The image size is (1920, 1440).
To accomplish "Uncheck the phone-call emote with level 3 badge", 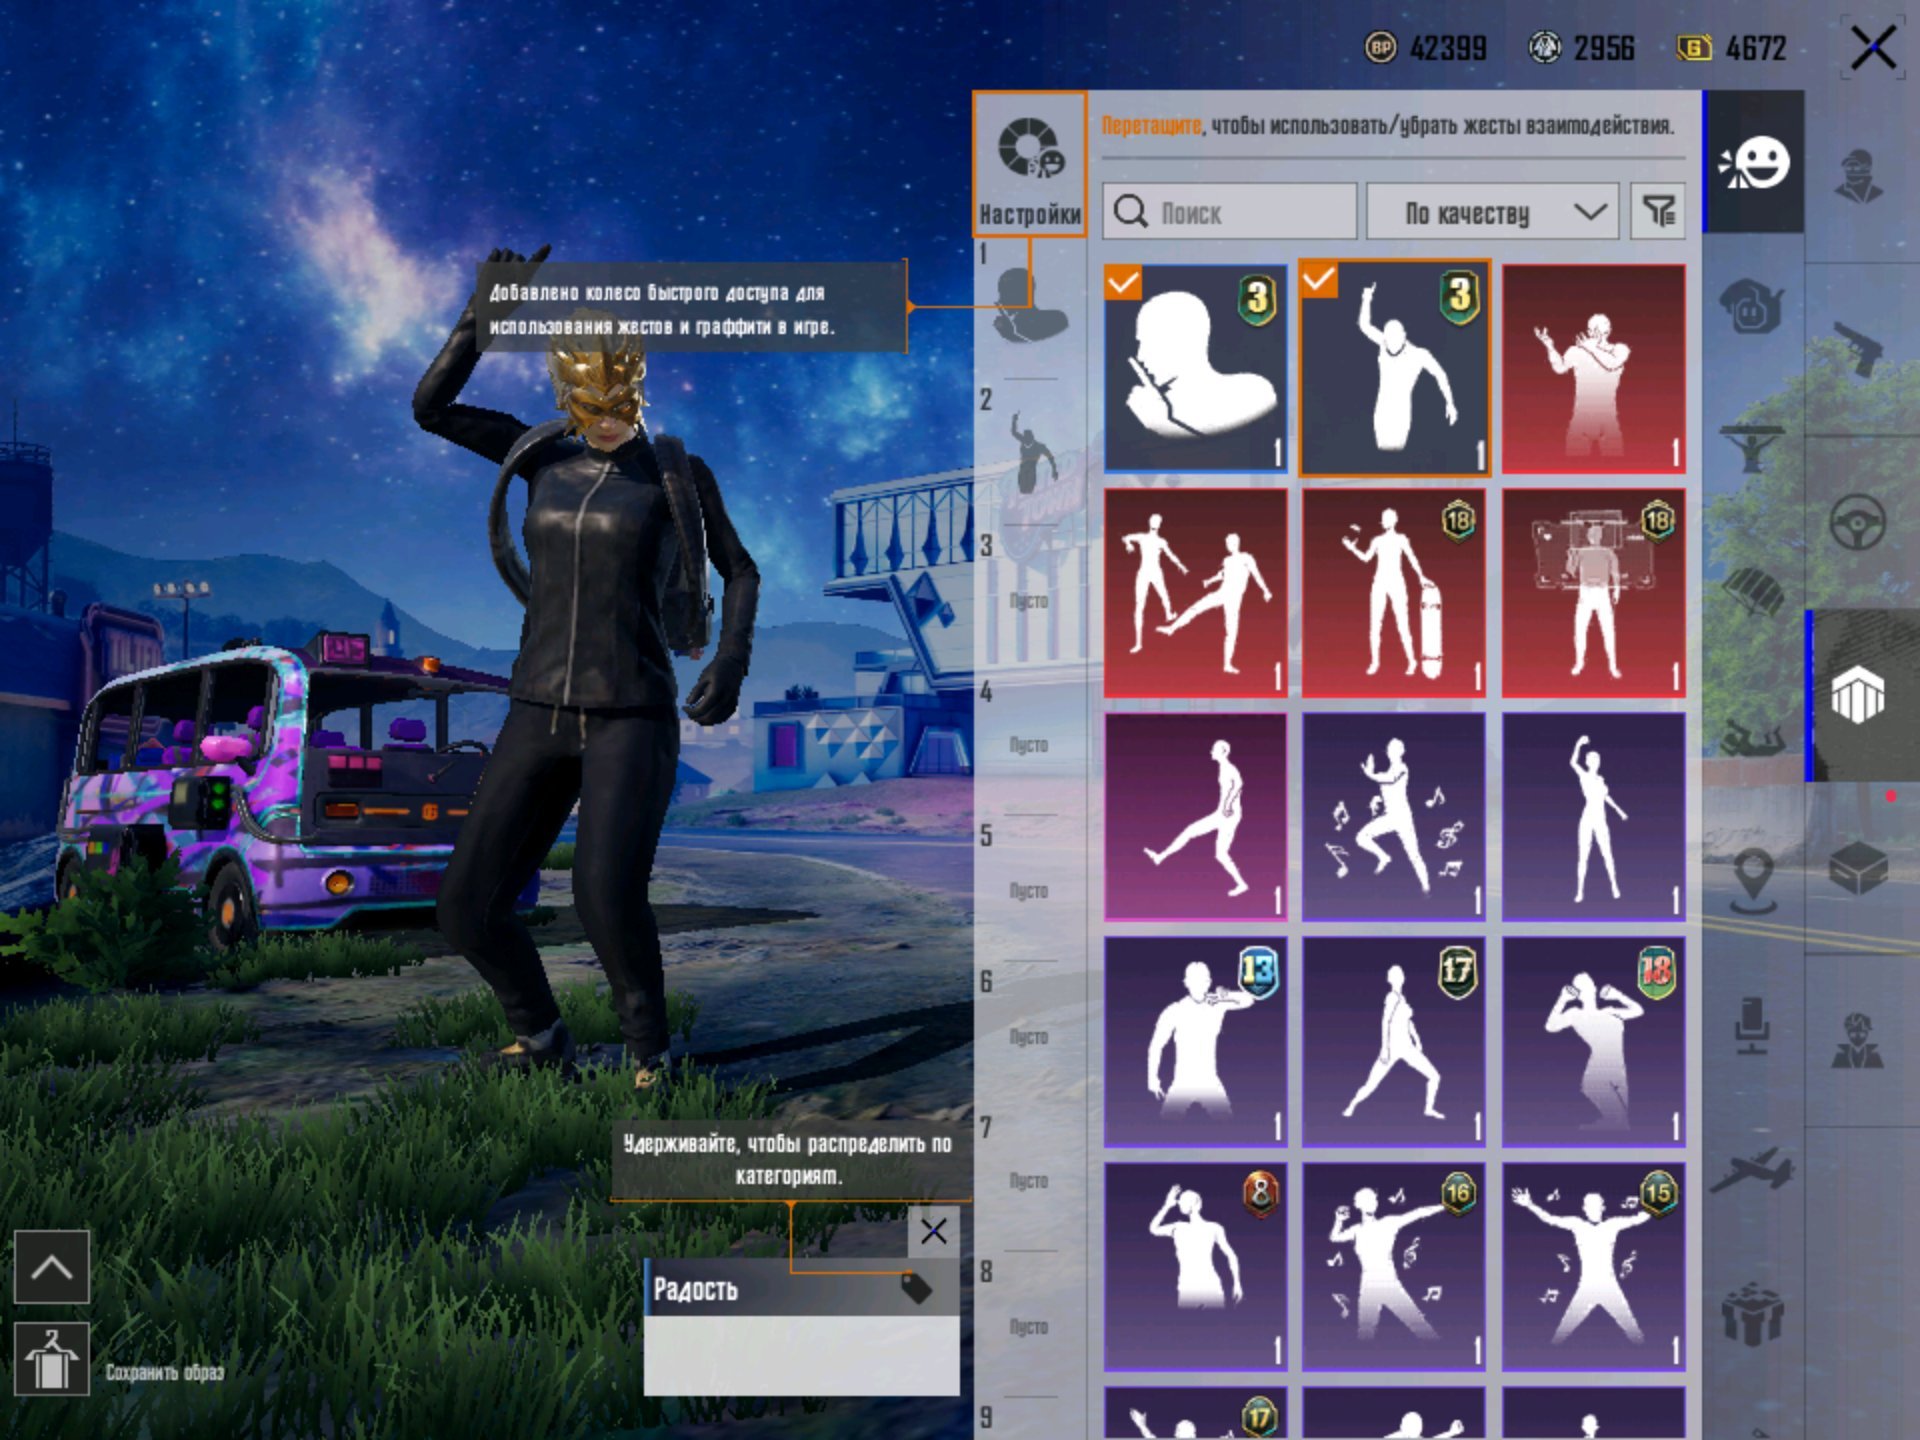I will click(x=1195, y=368).
